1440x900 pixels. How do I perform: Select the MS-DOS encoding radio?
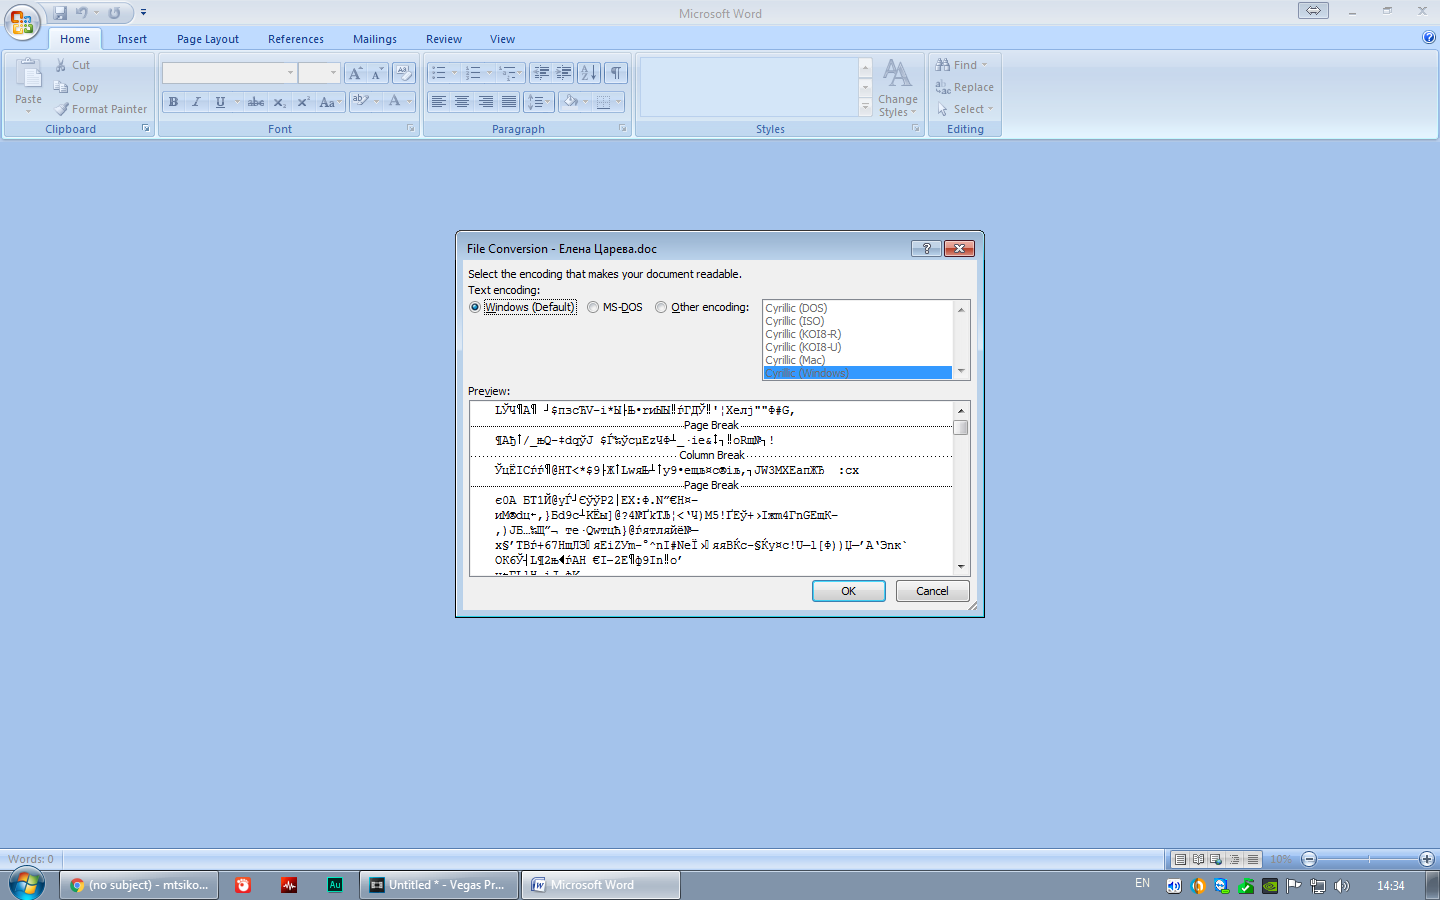593,307
